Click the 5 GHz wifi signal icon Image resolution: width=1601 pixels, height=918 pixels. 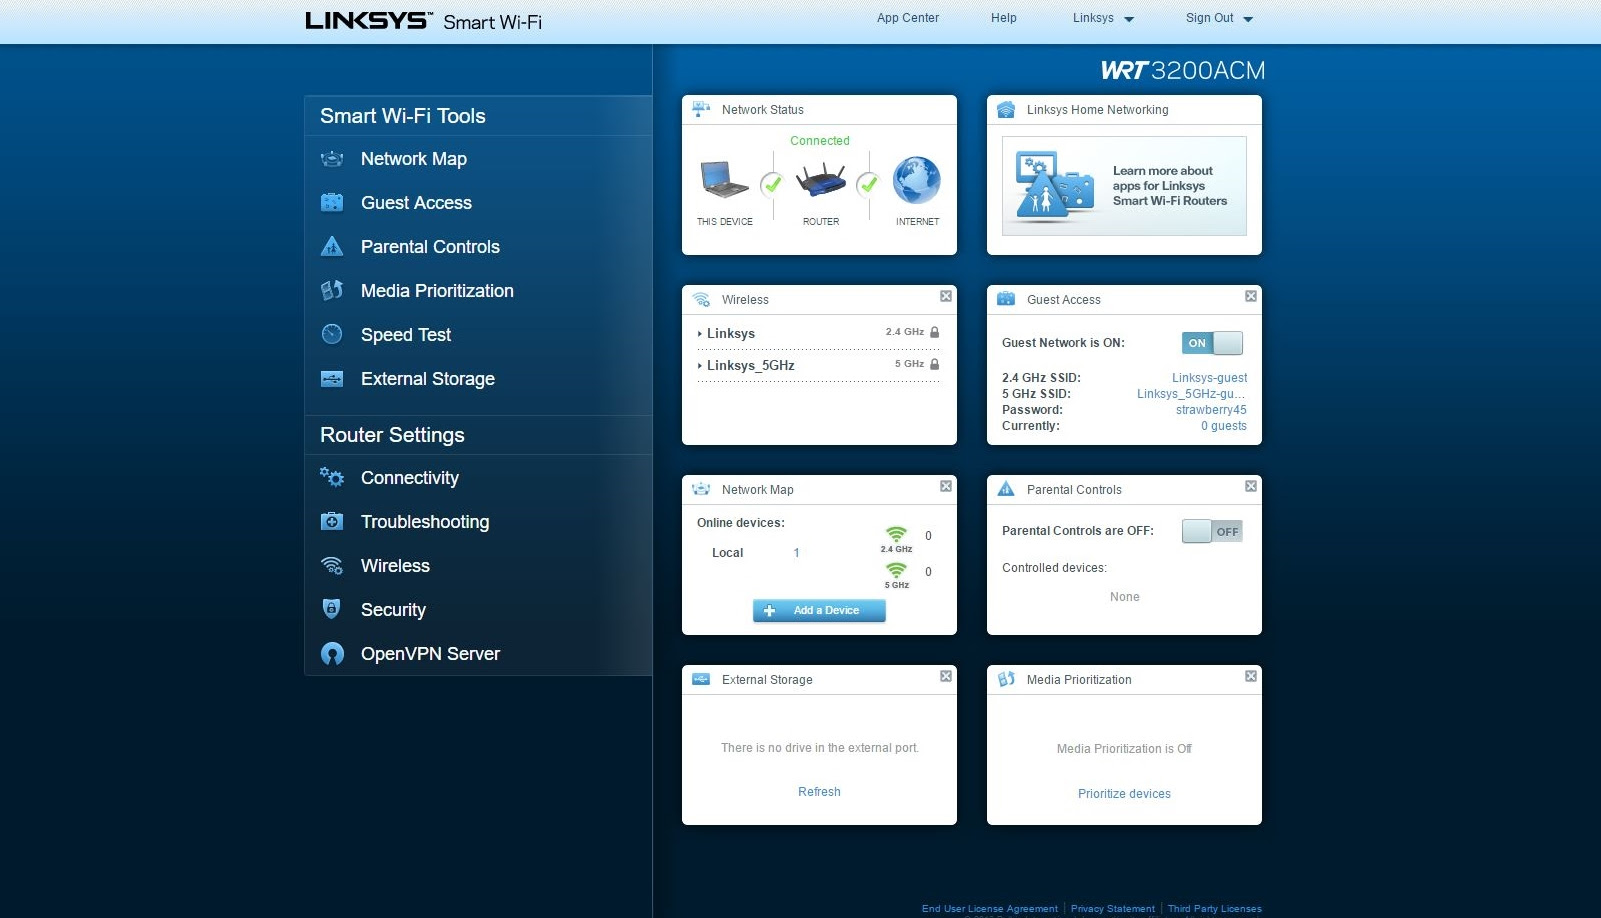coord(896,570)
